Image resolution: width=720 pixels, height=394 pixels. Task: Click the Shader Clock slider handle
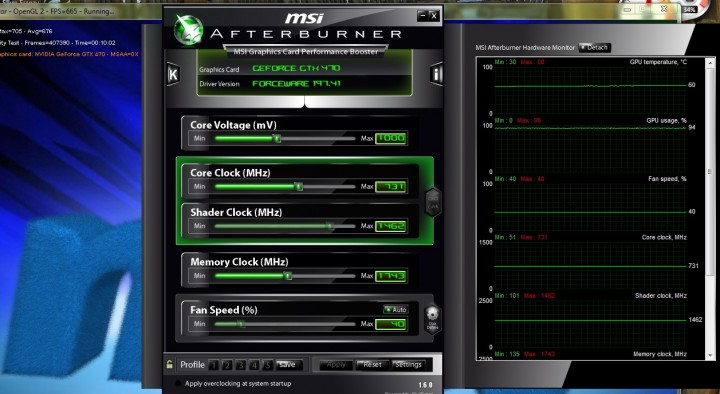[x=330, y=226]
